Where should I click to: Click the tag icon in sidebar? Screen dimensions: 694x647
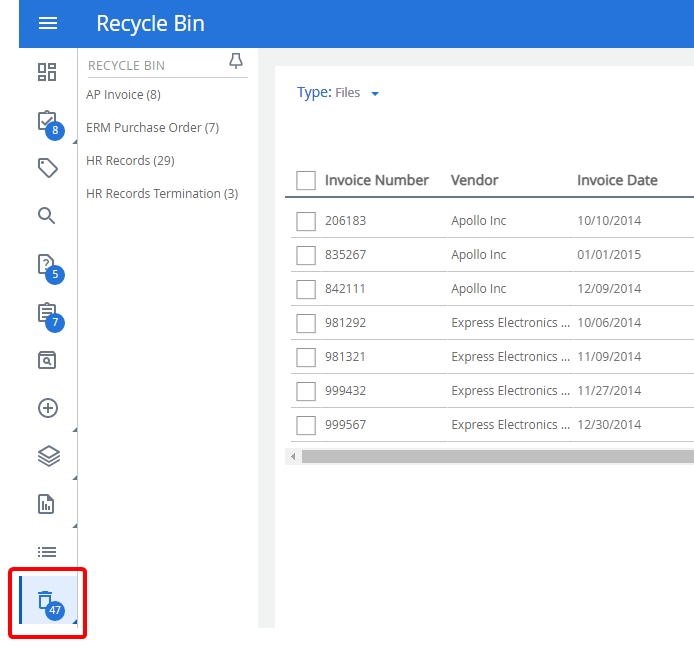click(47, 168)
